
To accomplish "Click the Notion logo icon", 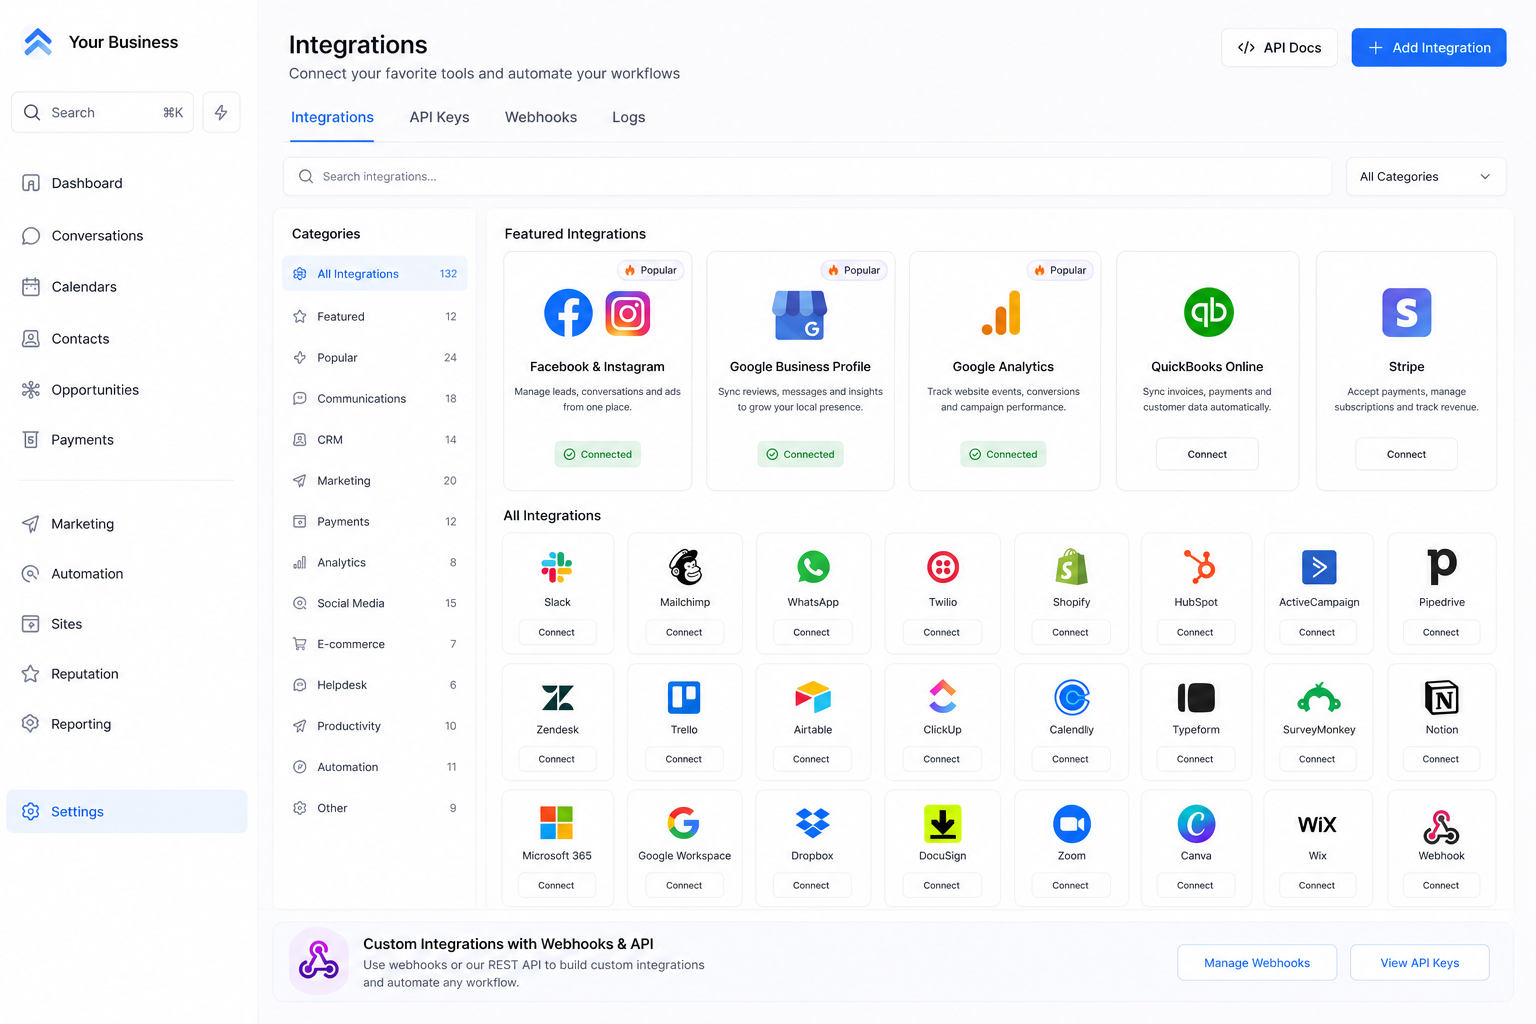I will point(1442,697).
